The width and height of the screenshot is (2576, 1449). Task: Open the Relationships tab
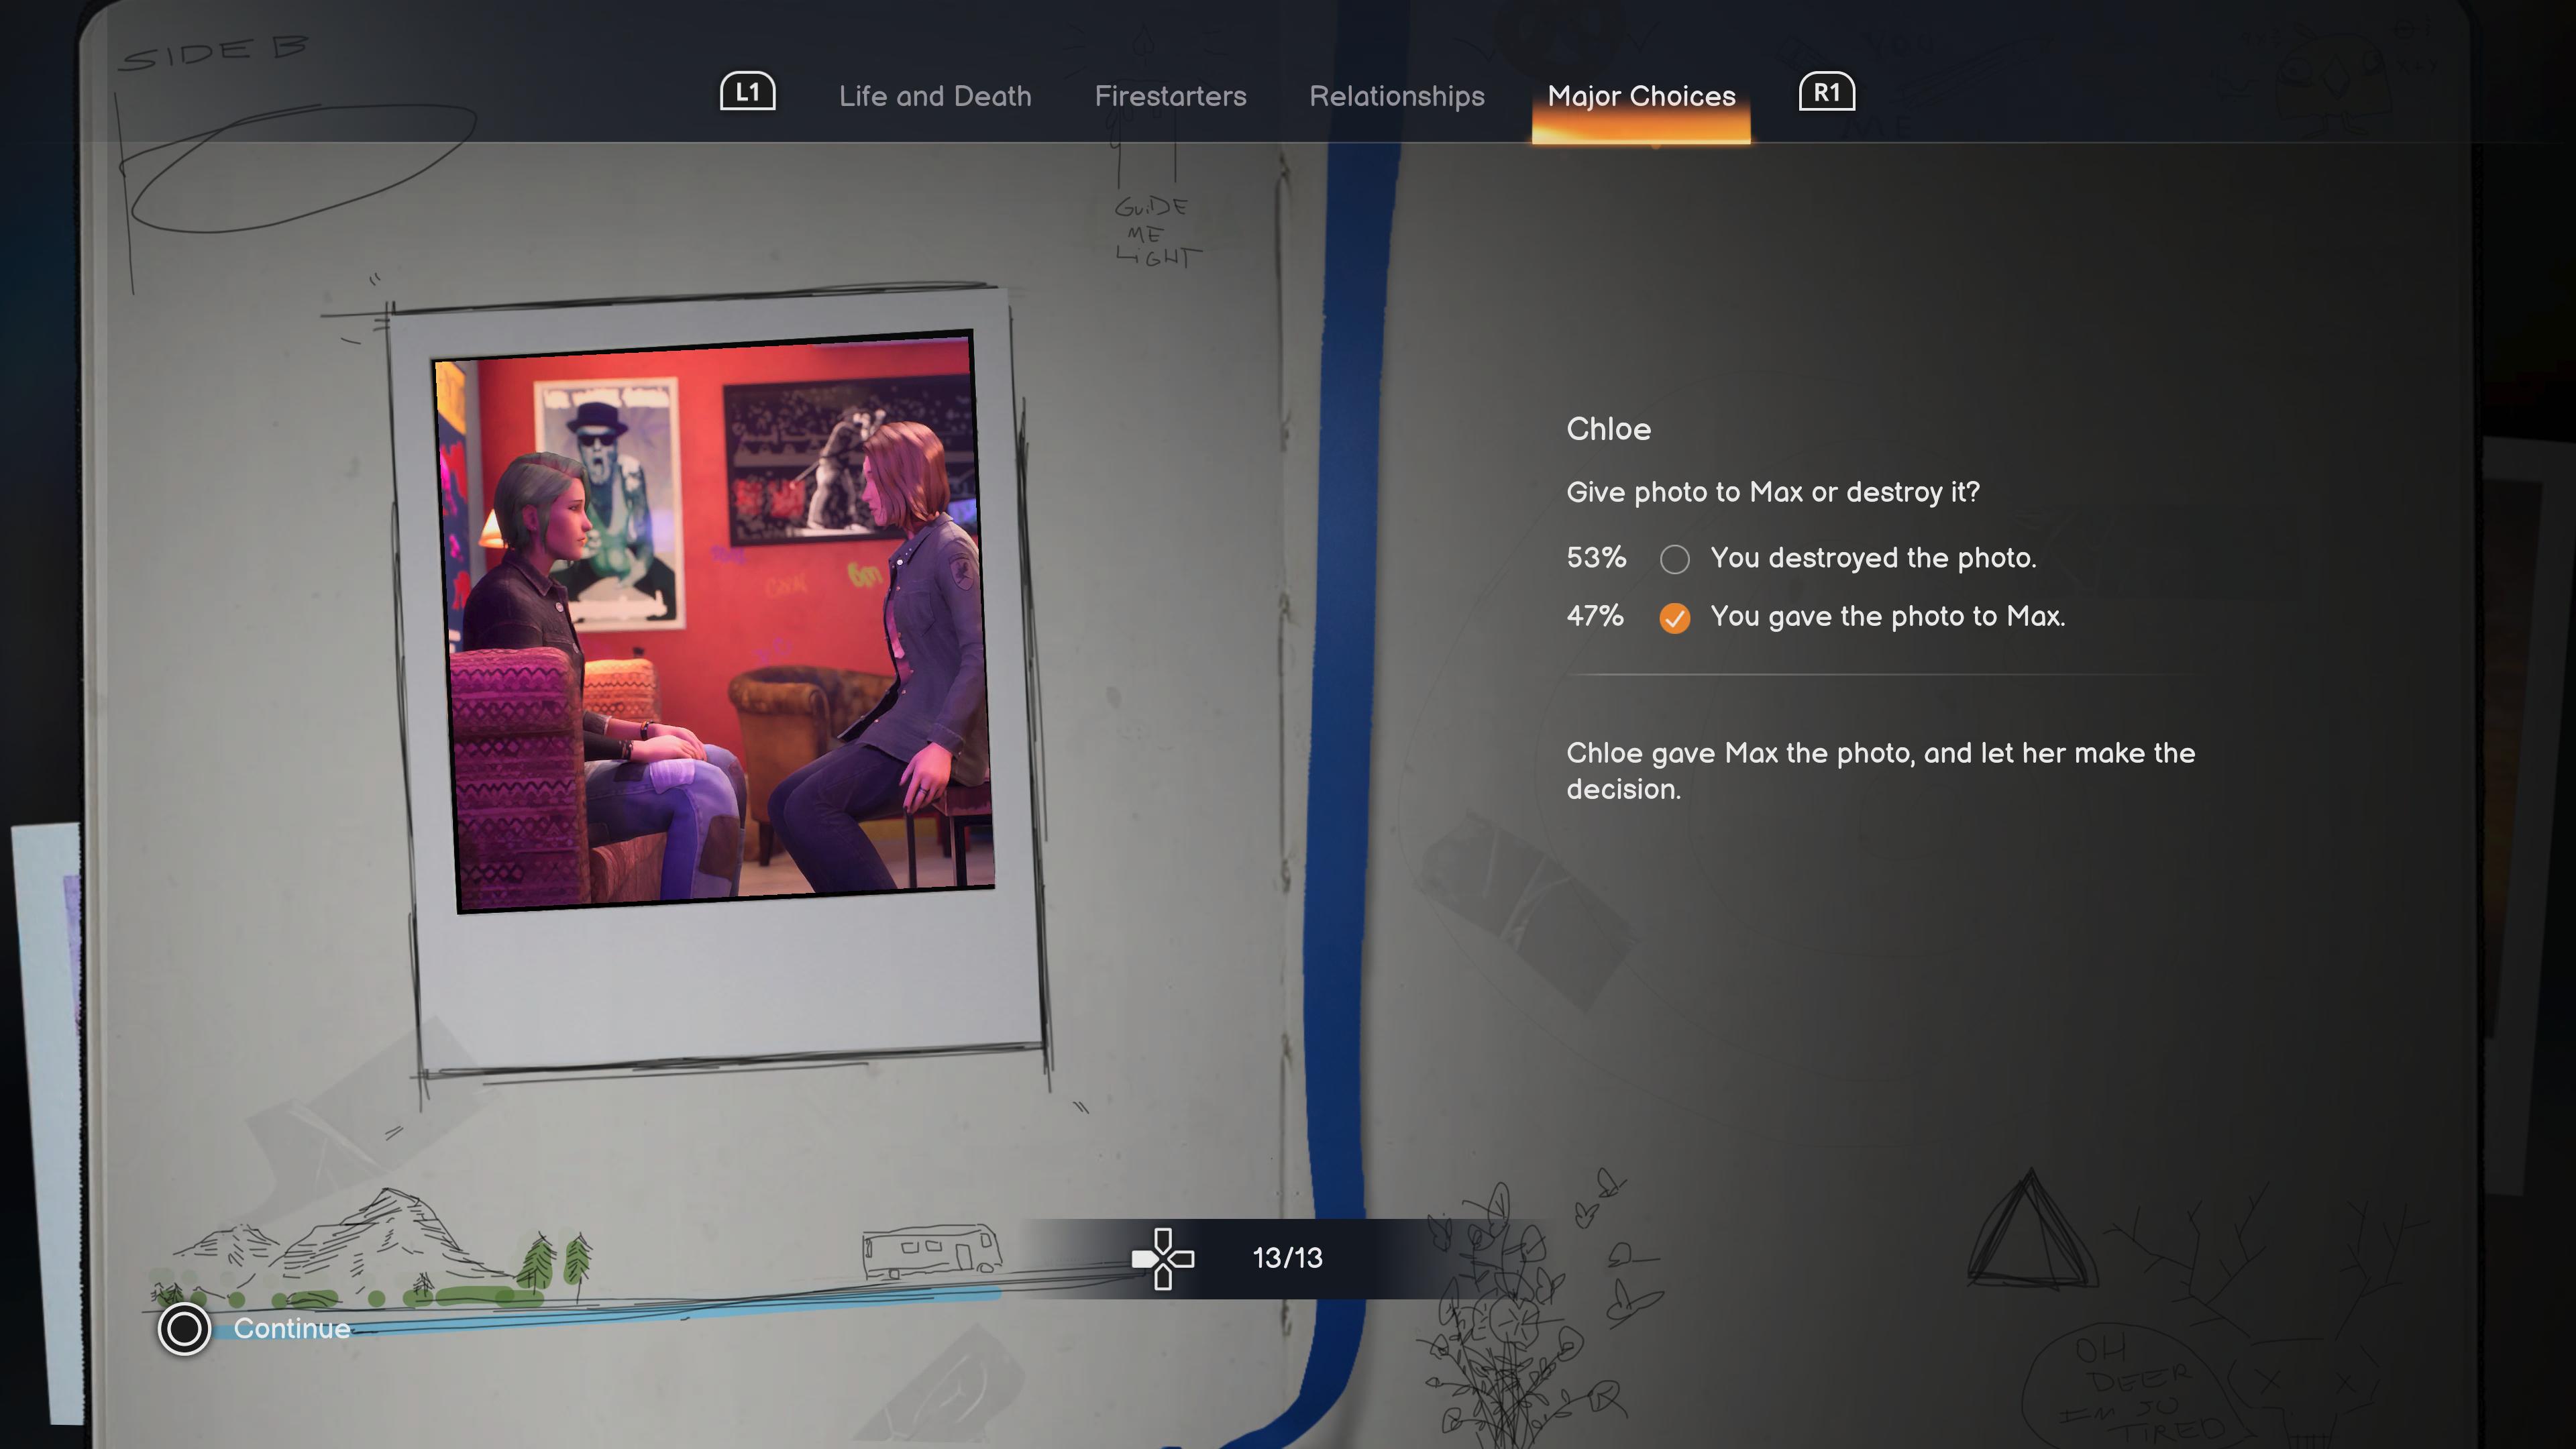(x=1397, y=96)
